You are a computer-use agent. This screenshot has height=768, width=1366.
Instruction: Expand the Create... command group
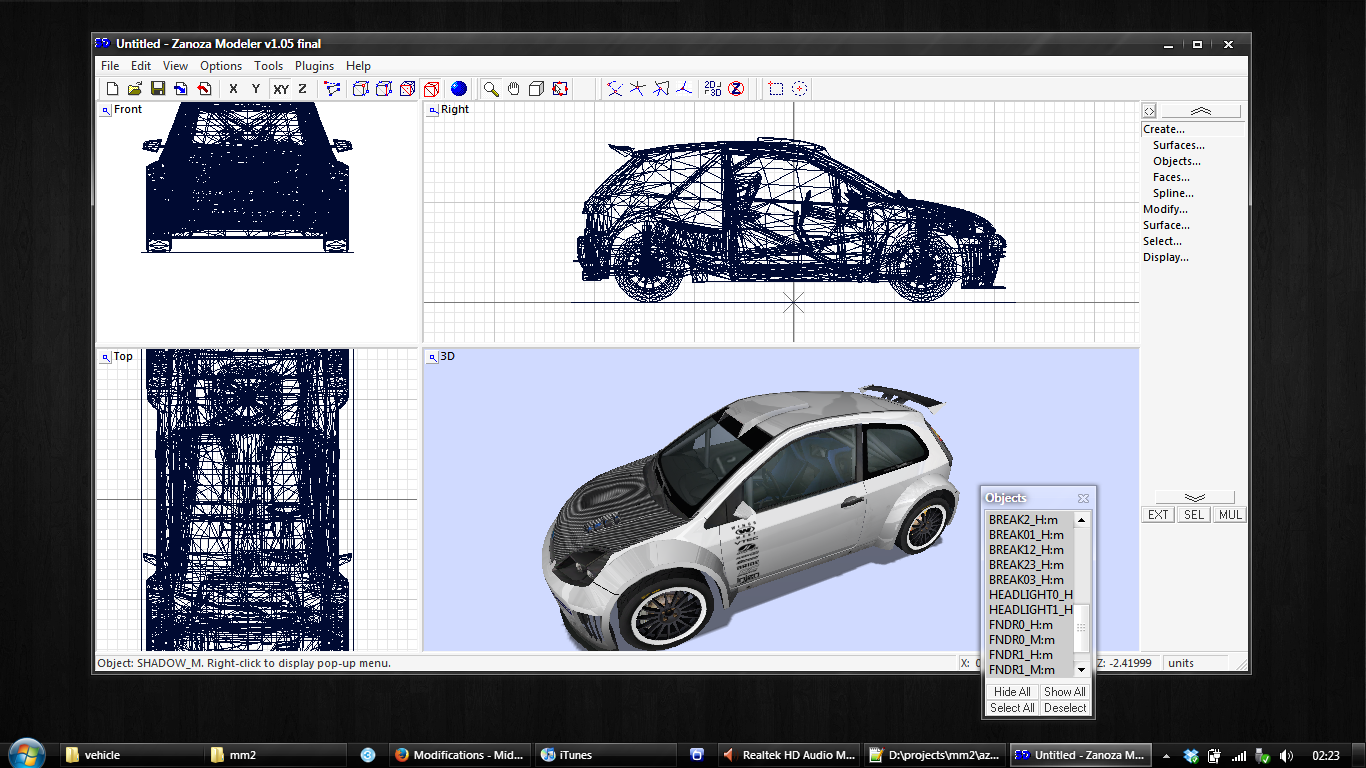click(x=1164, y=129)
